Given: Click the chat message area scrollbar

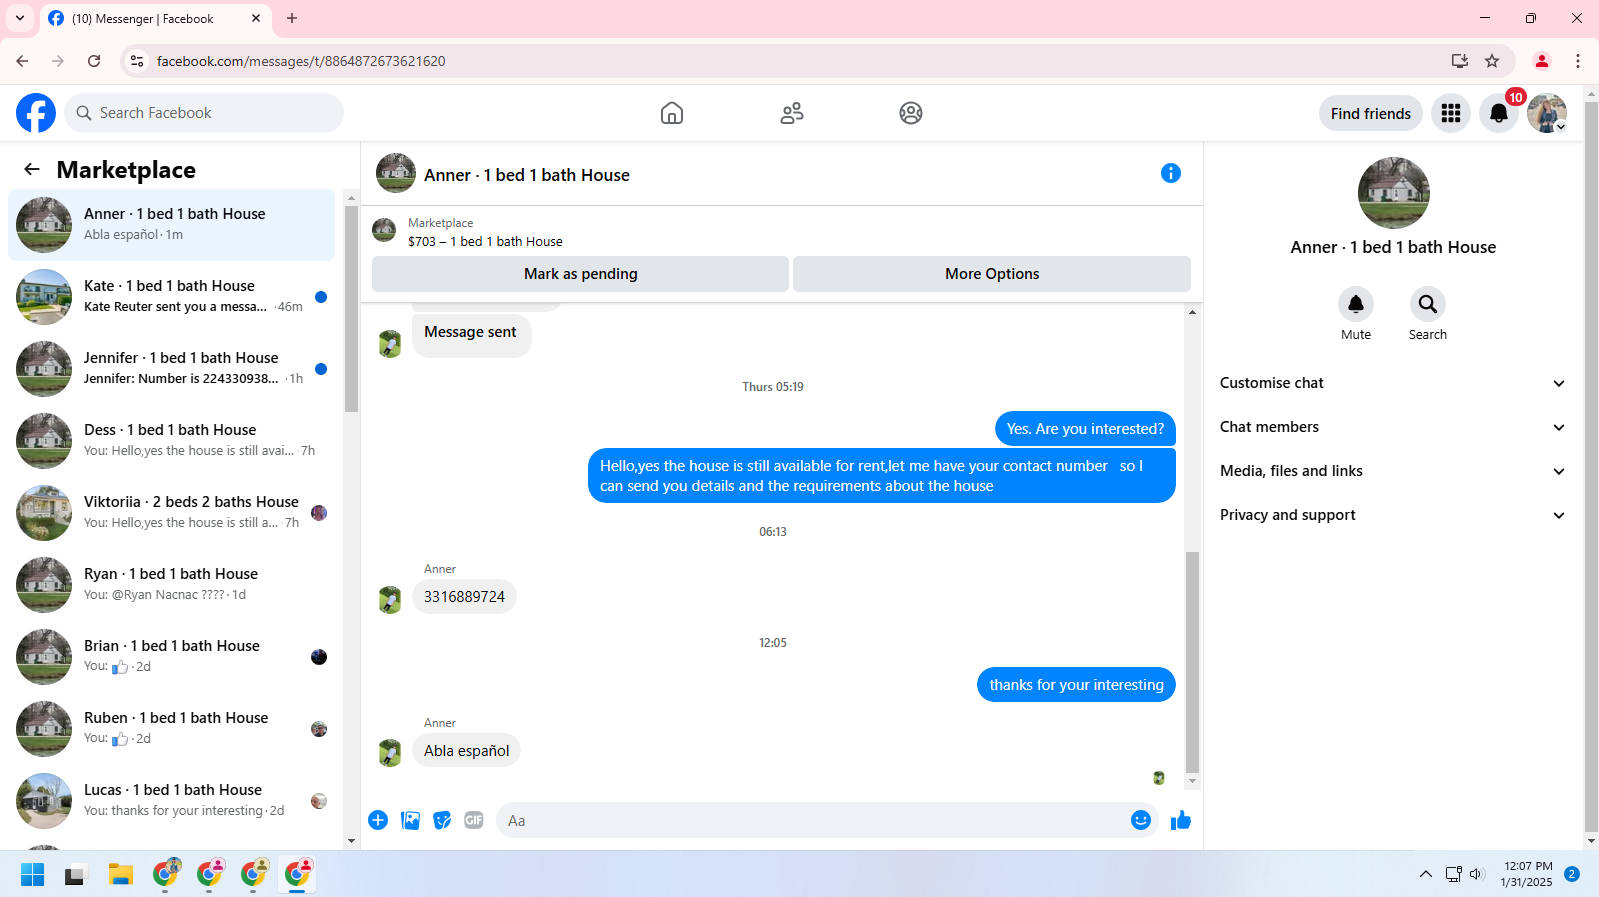Looking at the screenshot, I should 1192,662.
